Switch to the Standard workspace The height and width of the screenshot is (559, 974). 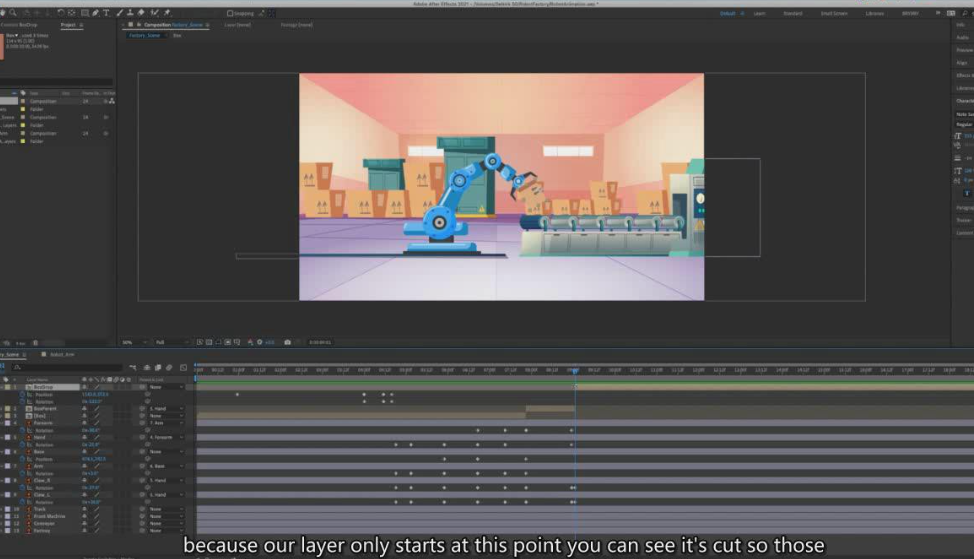coord(792,14)
